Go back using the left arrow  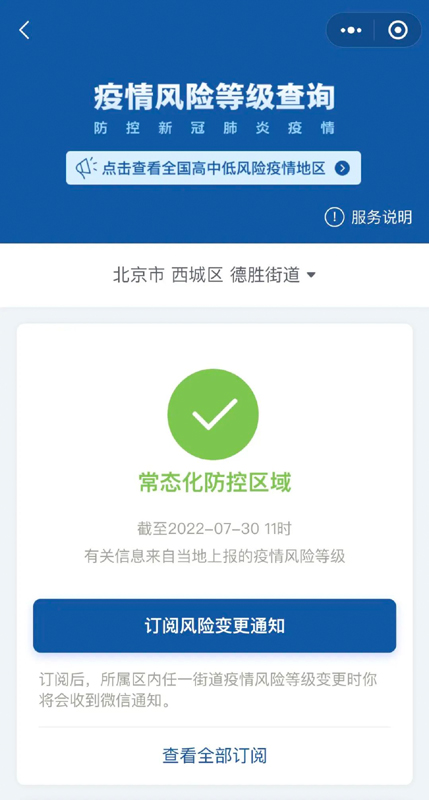[x=24, y=31]
